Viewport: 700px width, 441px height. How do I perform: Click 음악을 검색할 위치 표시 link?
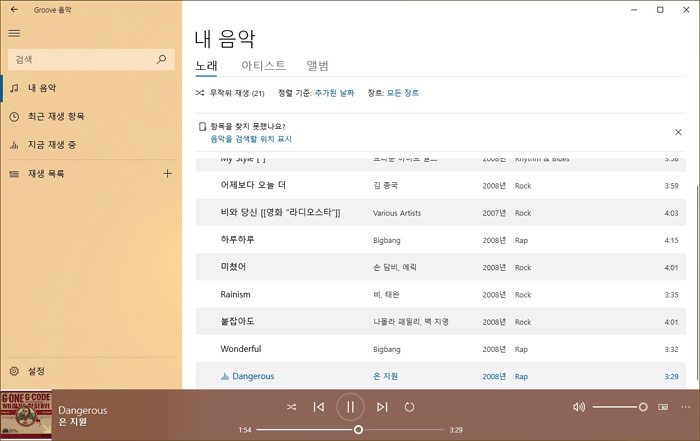tap(251, 139)
